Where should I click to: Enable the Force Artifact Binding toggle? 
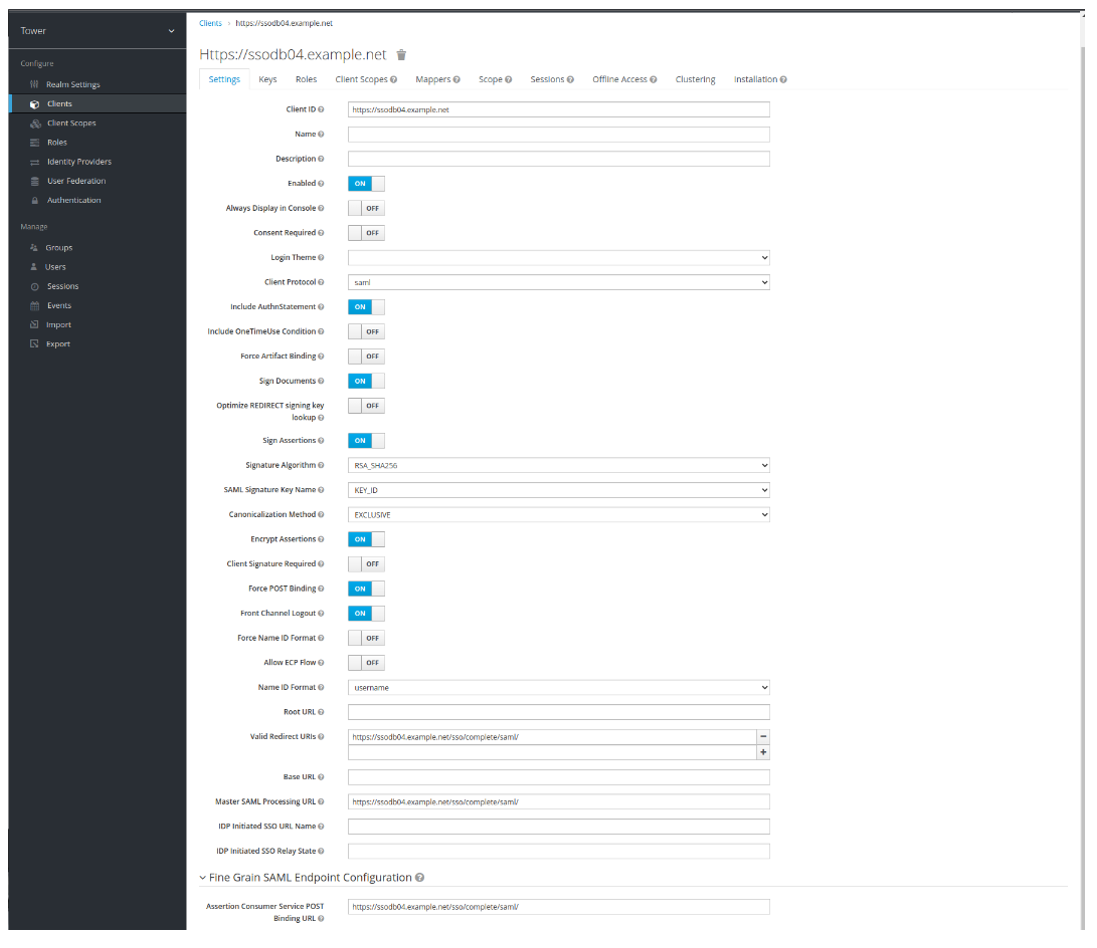tap(366, 356)
